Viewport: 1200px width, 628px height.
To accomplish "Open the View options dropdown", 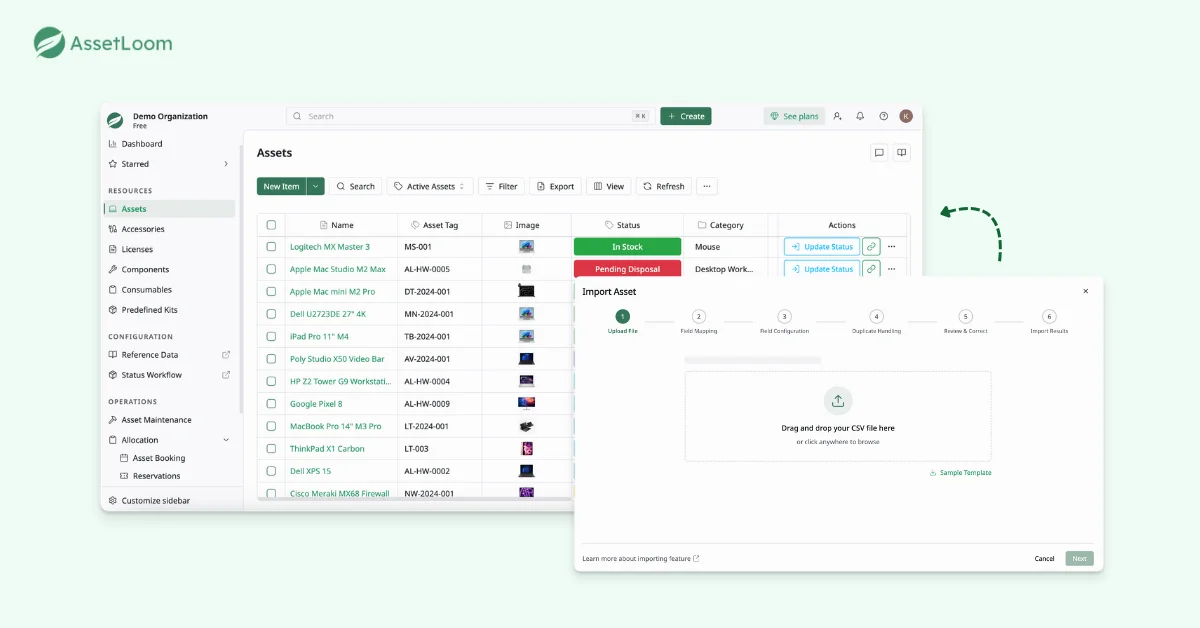I will (608, 186).
